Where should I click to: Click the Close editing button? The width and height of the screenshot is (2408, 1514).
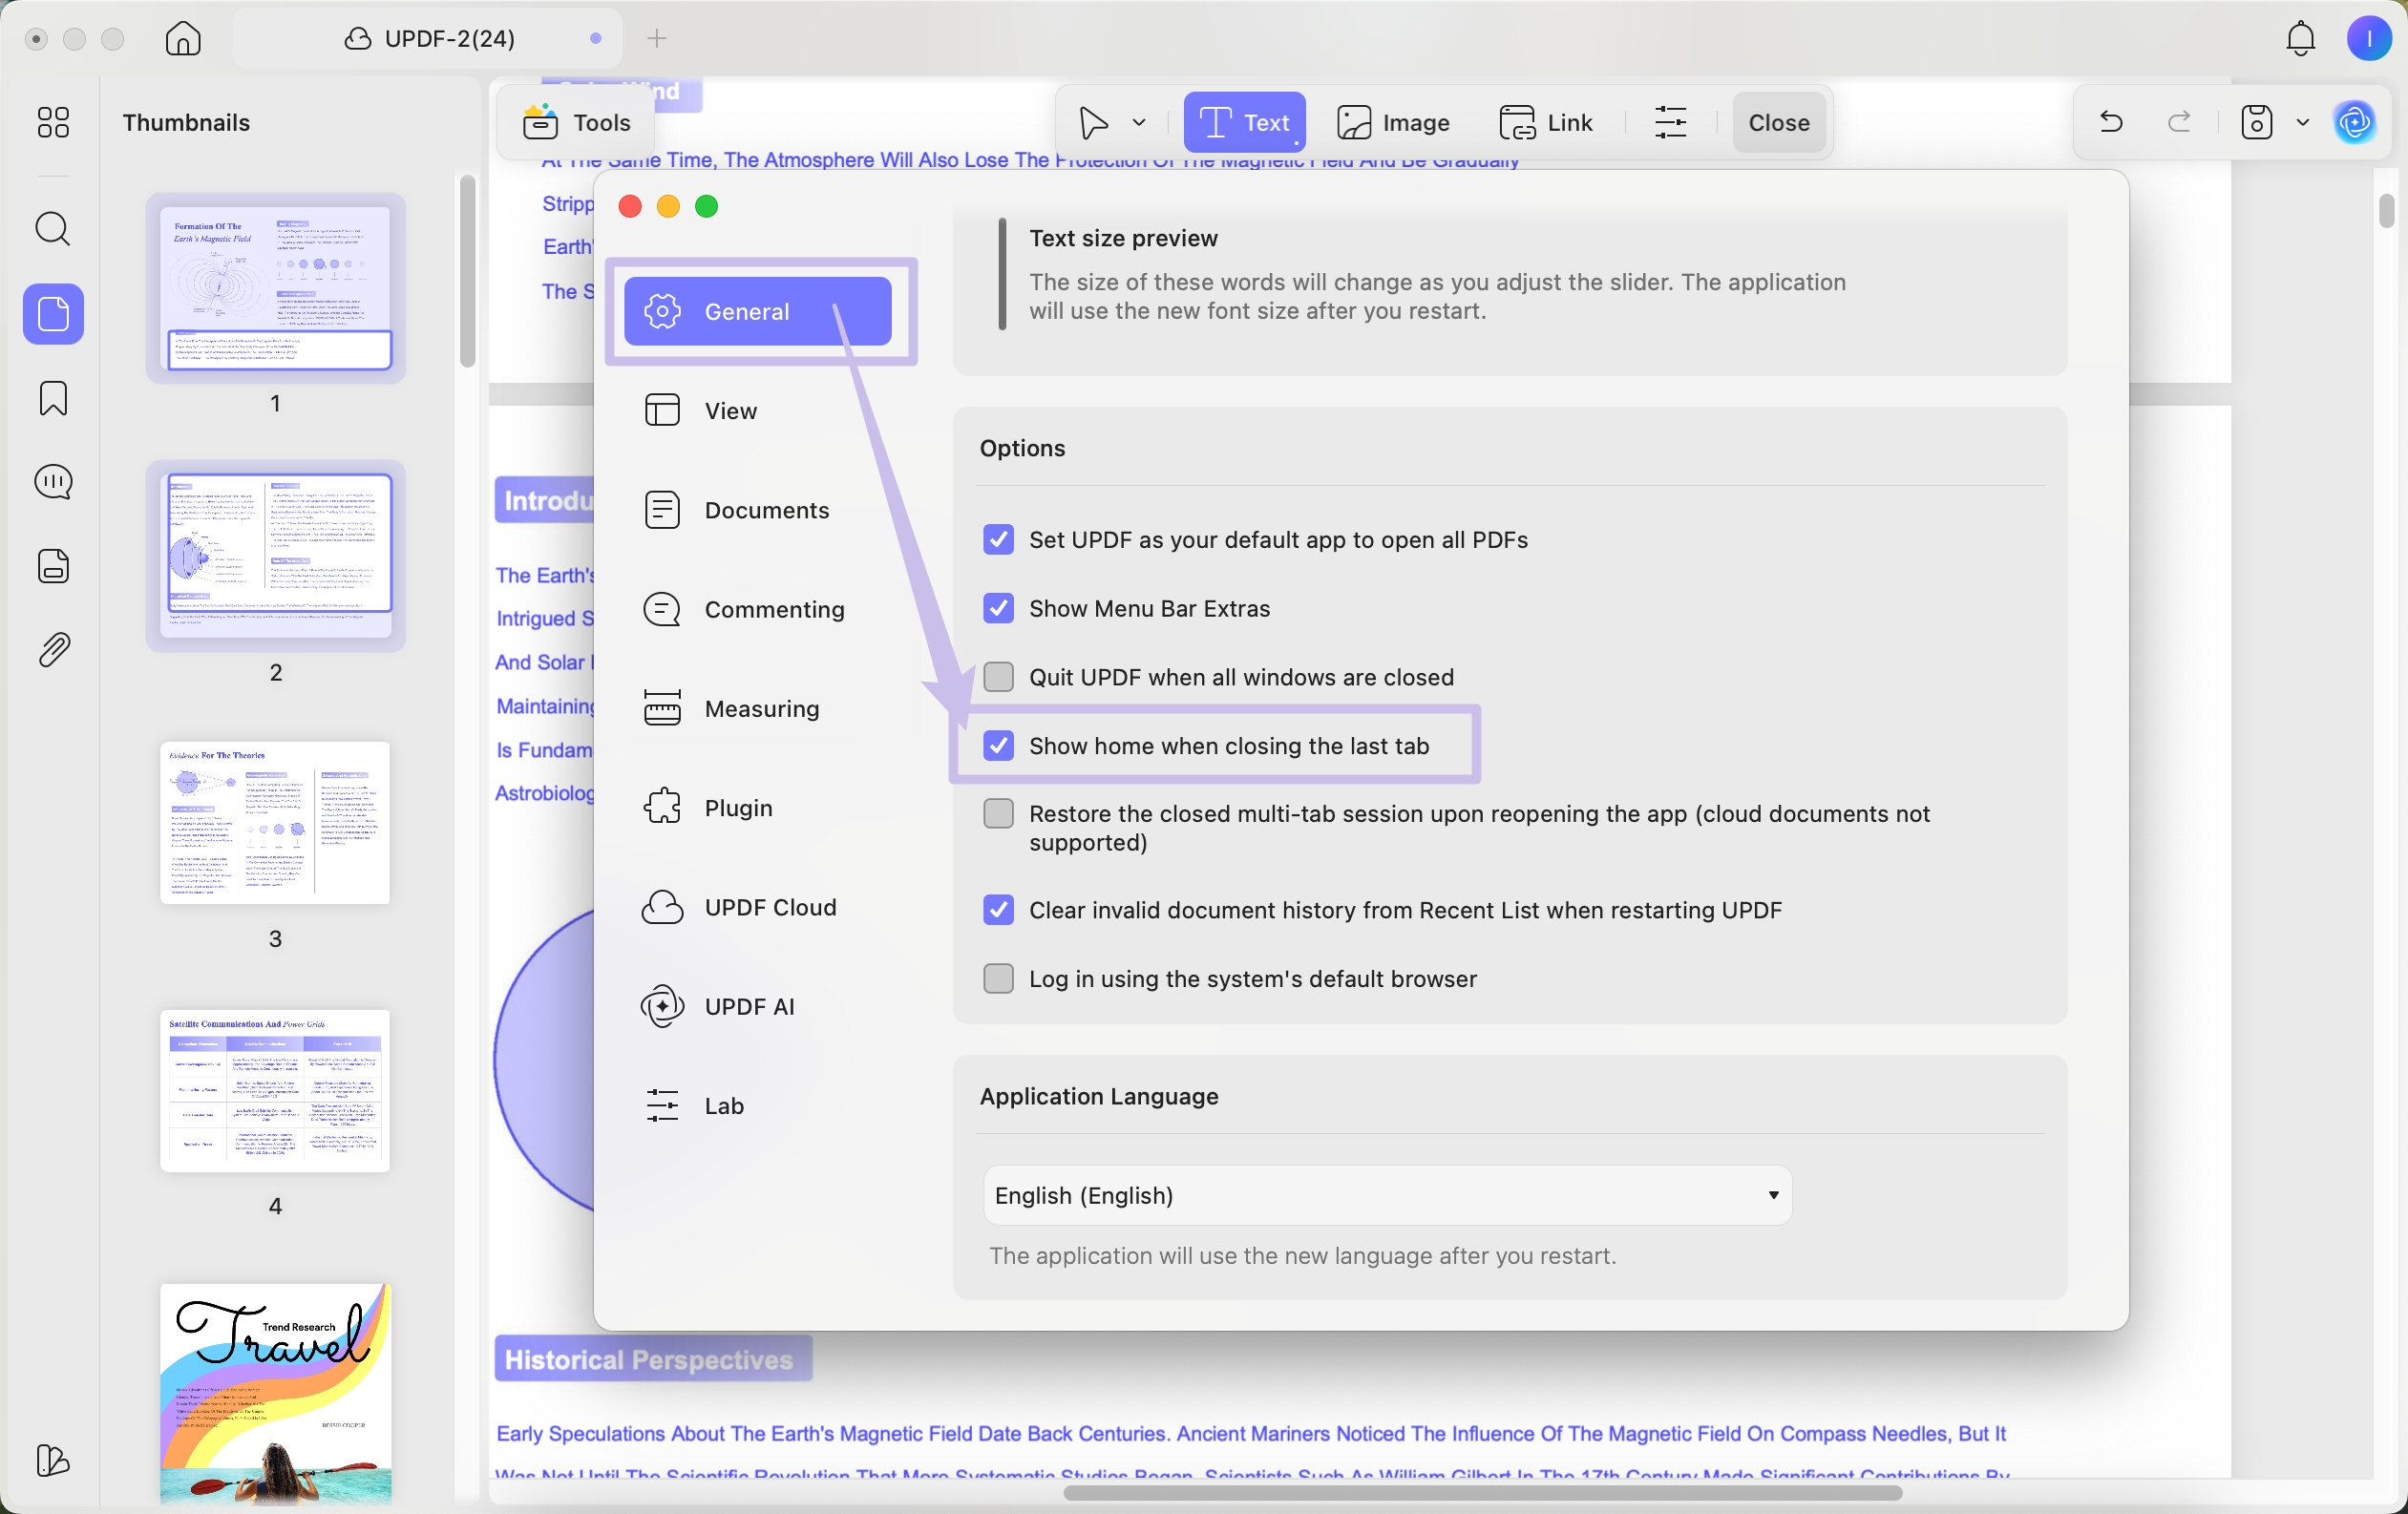1778,122
